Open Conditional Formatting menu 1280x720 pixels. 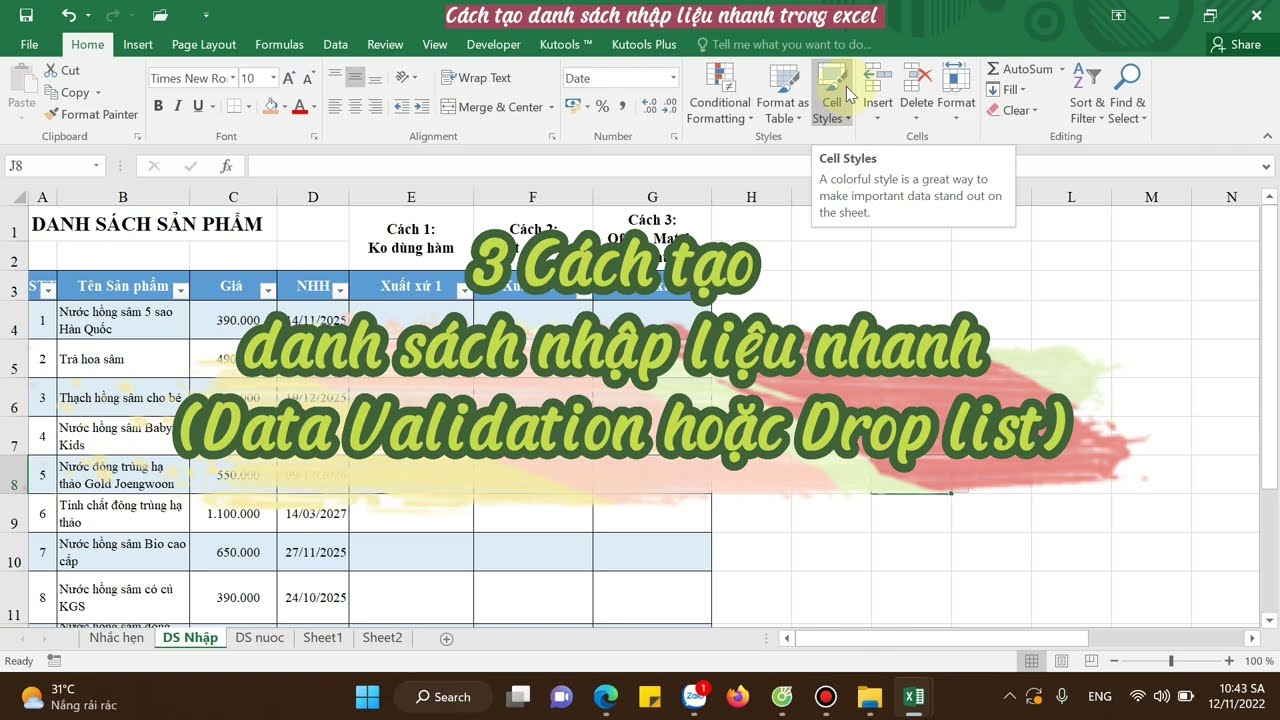[720, 94]
